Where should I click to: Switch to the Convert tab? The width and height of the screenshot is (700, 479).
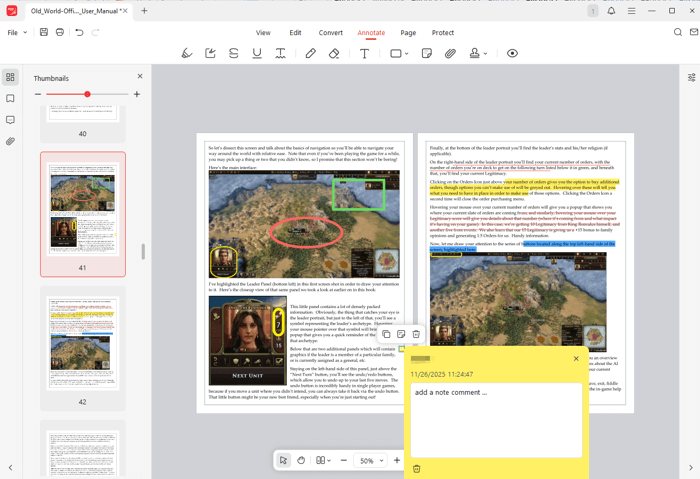(330, 33)
